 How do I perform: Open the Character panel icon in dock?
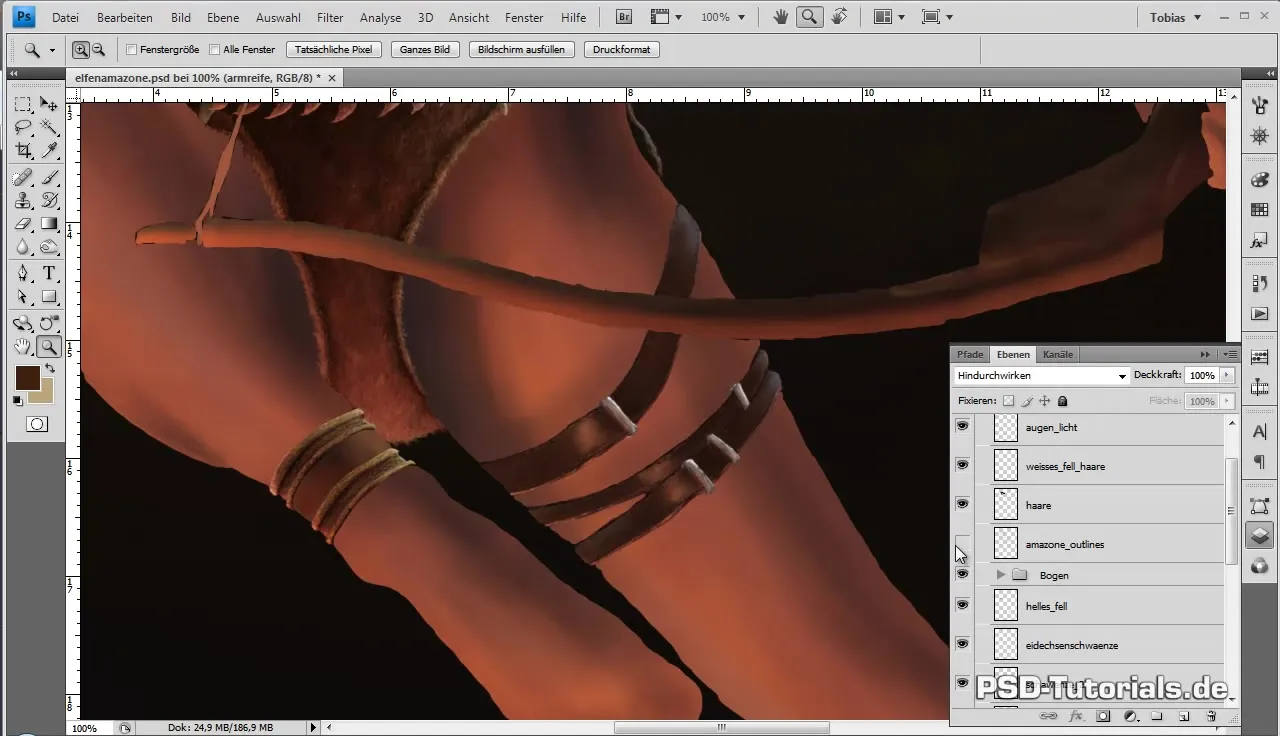[x=1260, y=431]
